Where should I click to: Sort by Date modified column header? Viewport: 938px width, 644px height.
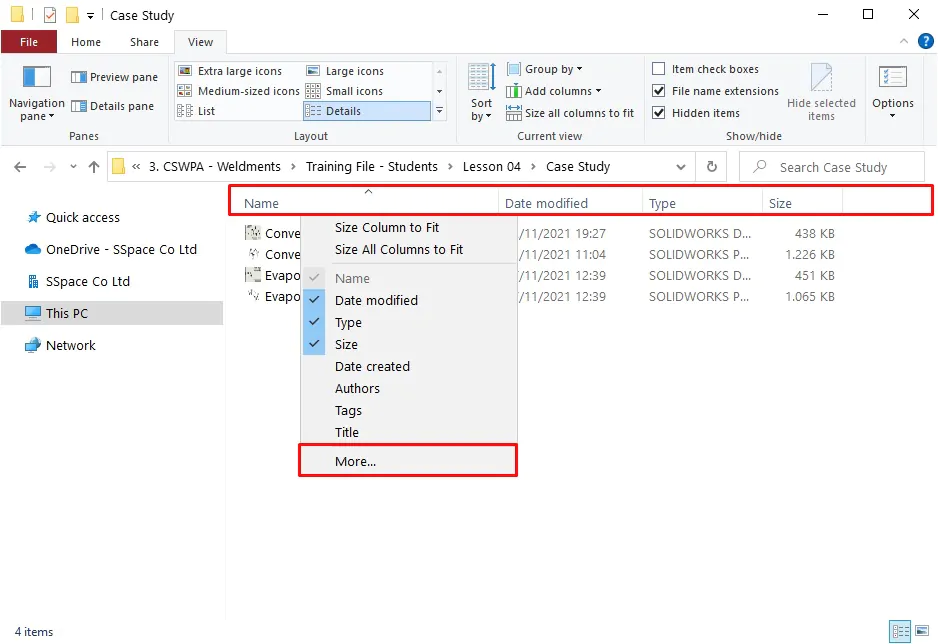point(570,203)
